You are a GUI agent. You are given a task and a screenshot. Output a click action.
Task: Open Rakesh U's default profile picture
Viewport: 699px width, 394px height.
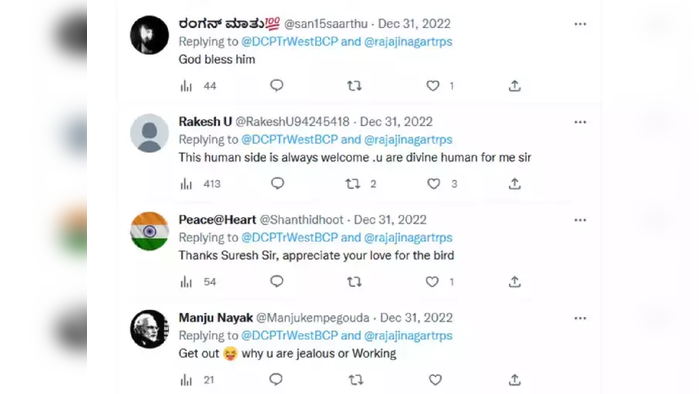(x=149, y=133)
